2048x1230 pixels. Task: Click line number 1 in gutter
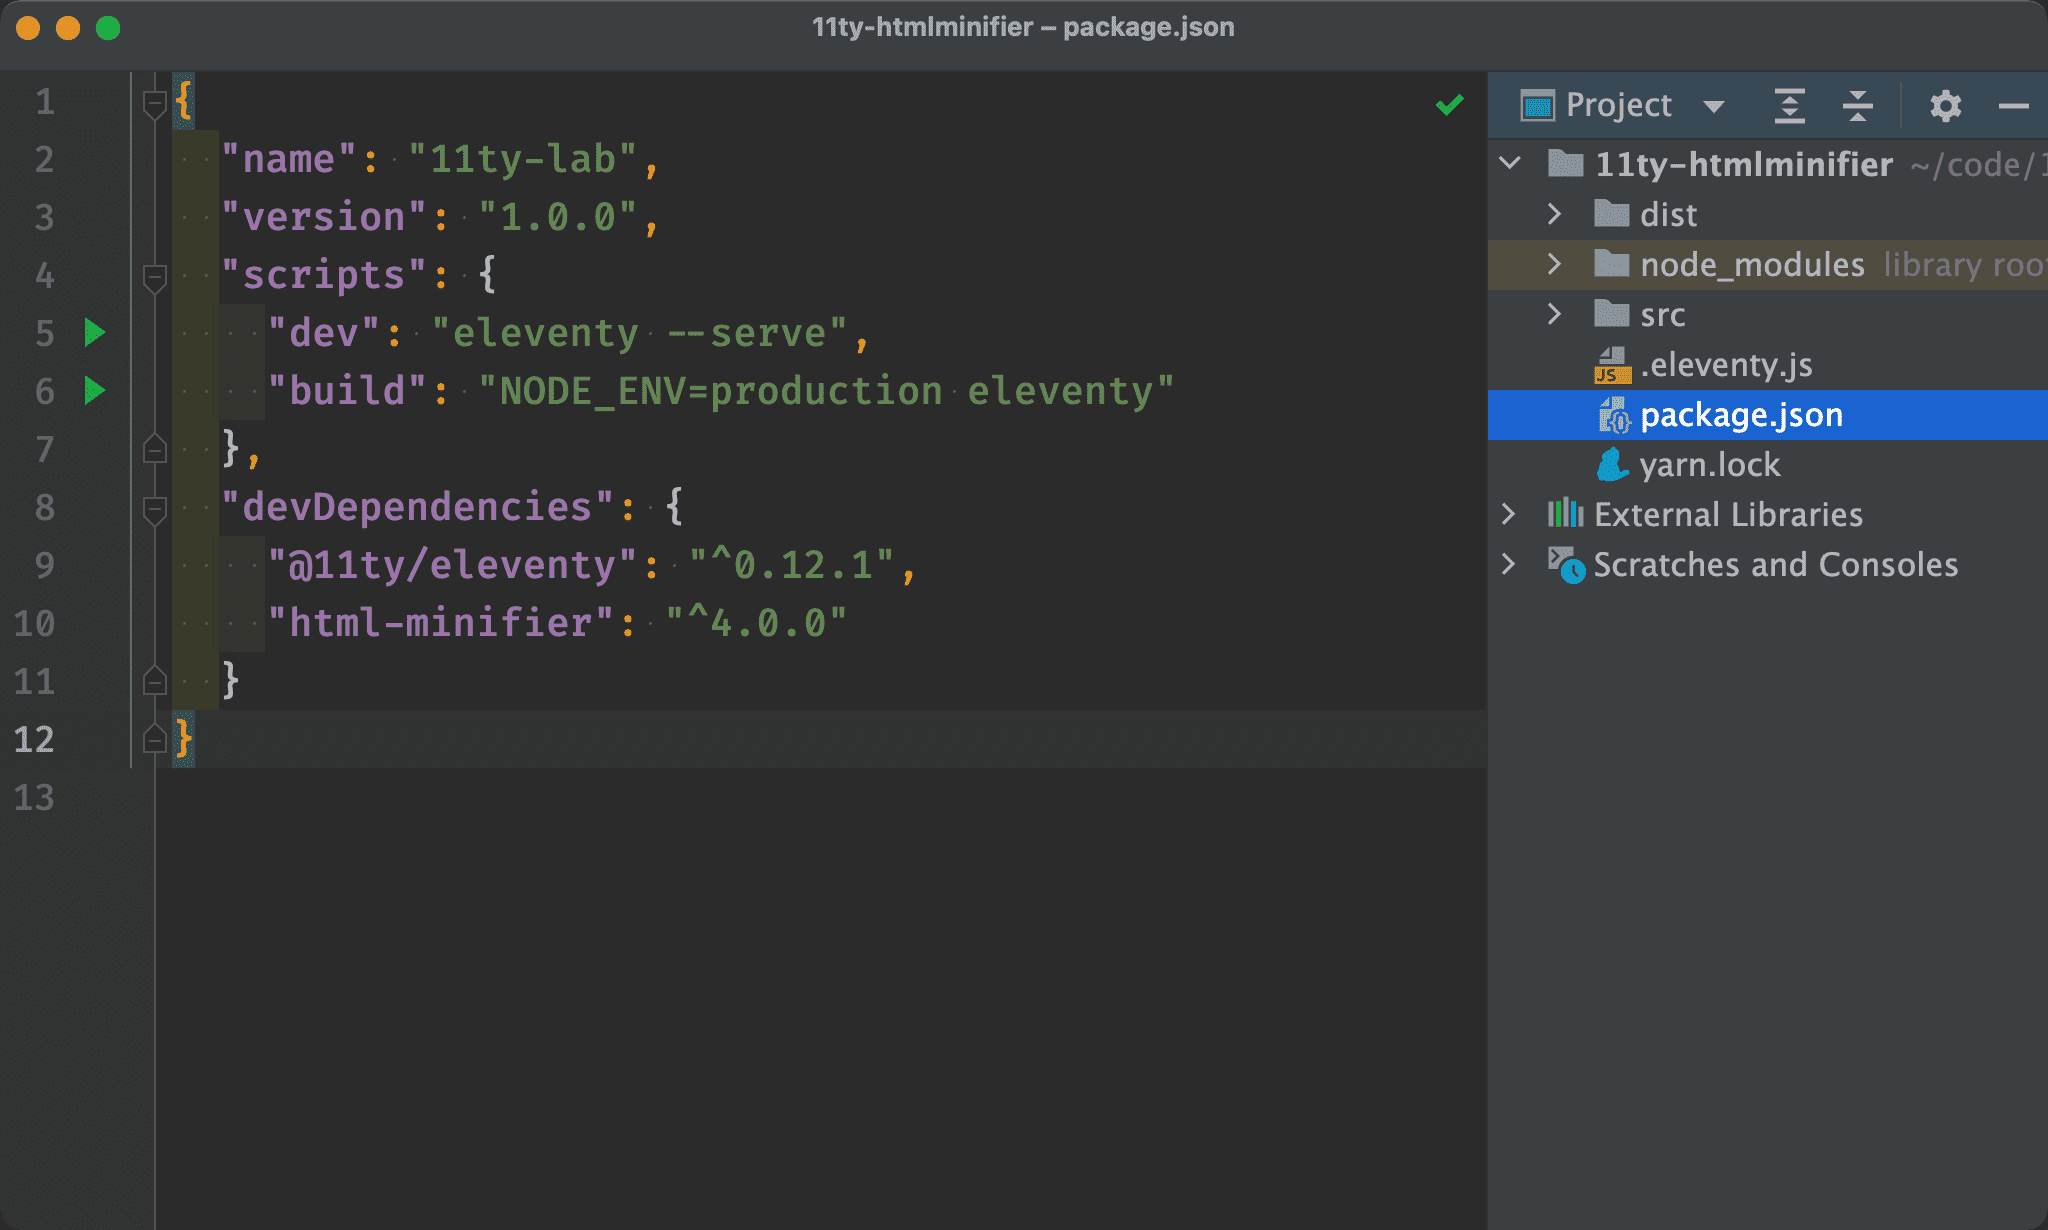(45, 101)
